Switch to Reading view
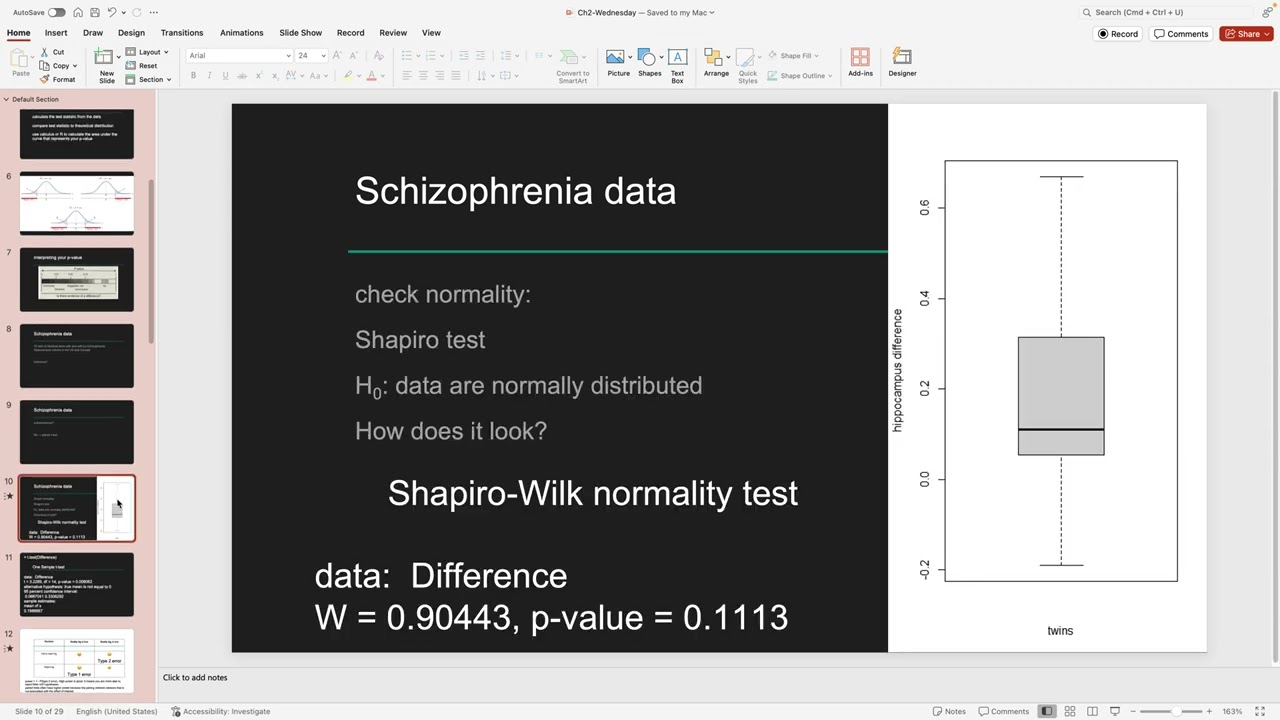 point(1092,711)
